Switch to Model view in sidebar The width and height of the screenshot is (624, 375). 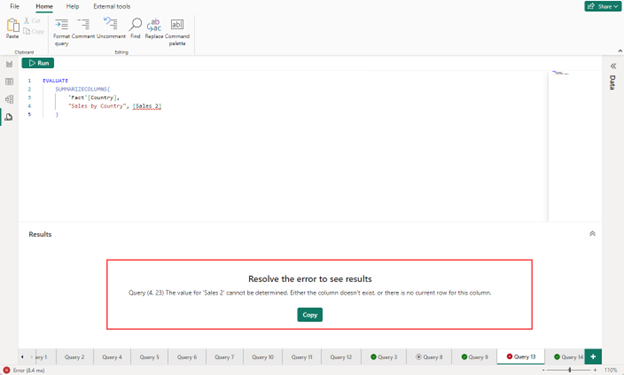click(x=9, y=99)
